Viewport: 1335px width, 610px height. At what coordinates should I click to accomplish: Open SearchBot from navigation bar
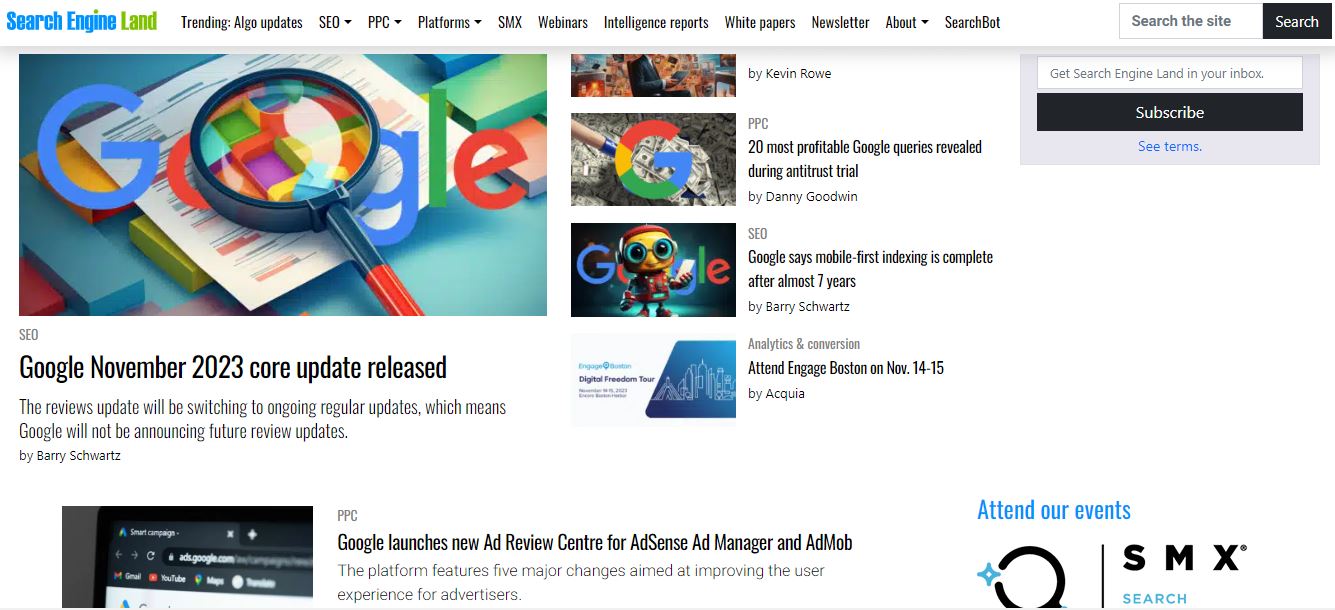[973, 22]
